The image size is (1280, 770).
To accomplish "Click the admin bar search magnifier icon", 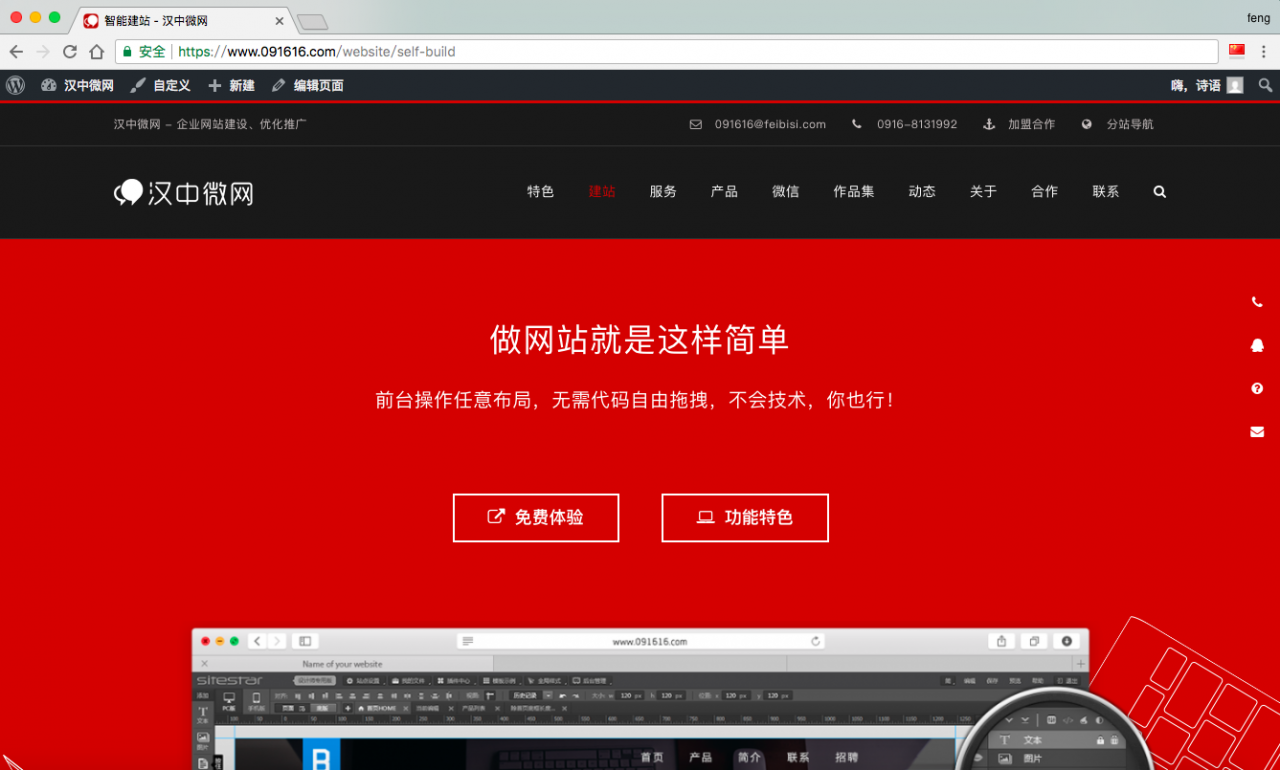I will 1265,86.
